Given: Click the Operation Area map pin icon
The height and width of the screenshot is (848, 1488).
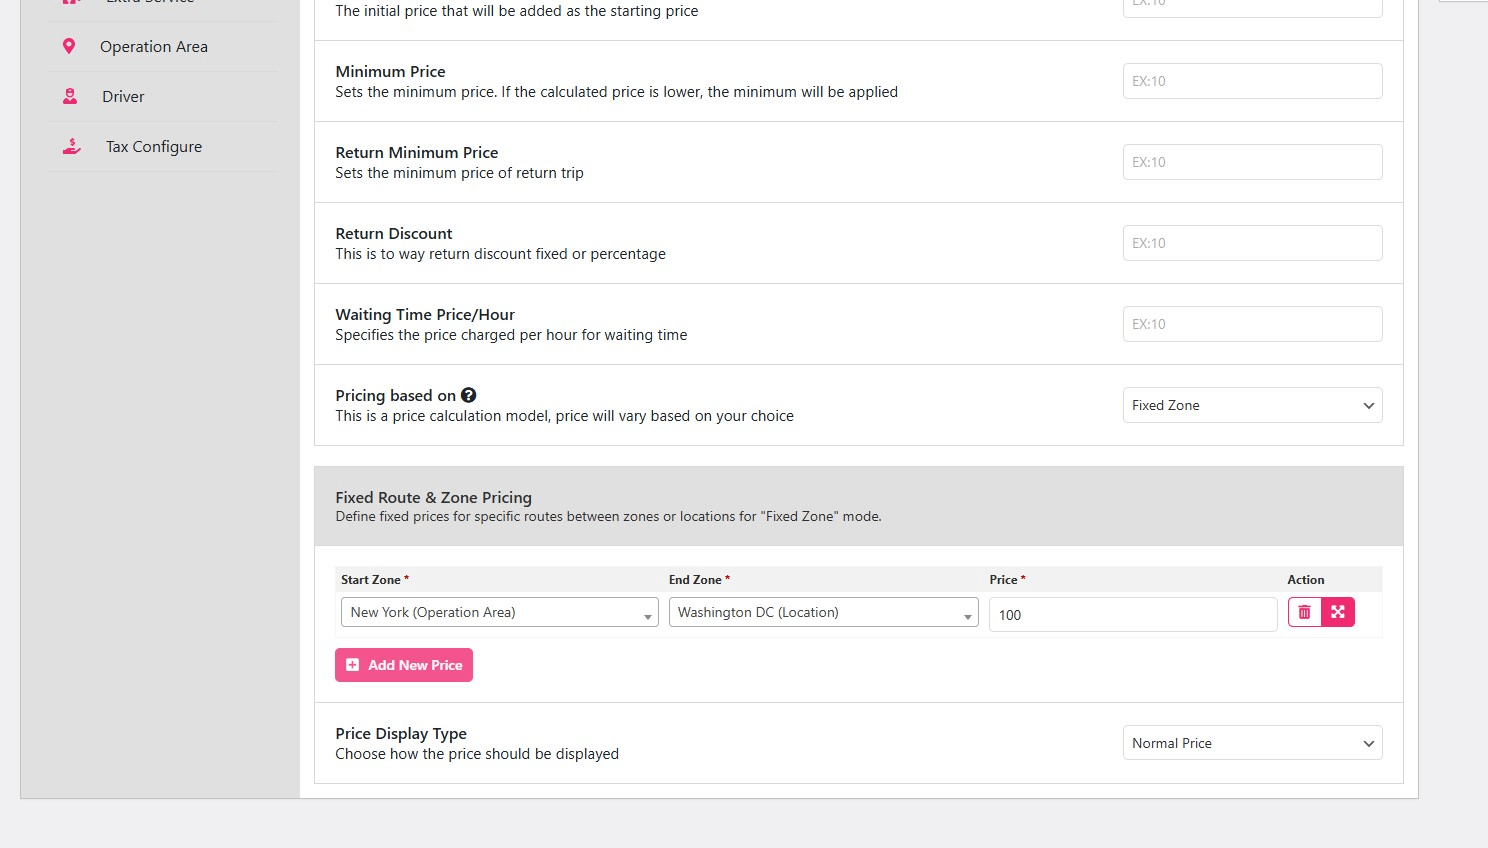Looking at the screenshot, I should (x=69, y=46).
